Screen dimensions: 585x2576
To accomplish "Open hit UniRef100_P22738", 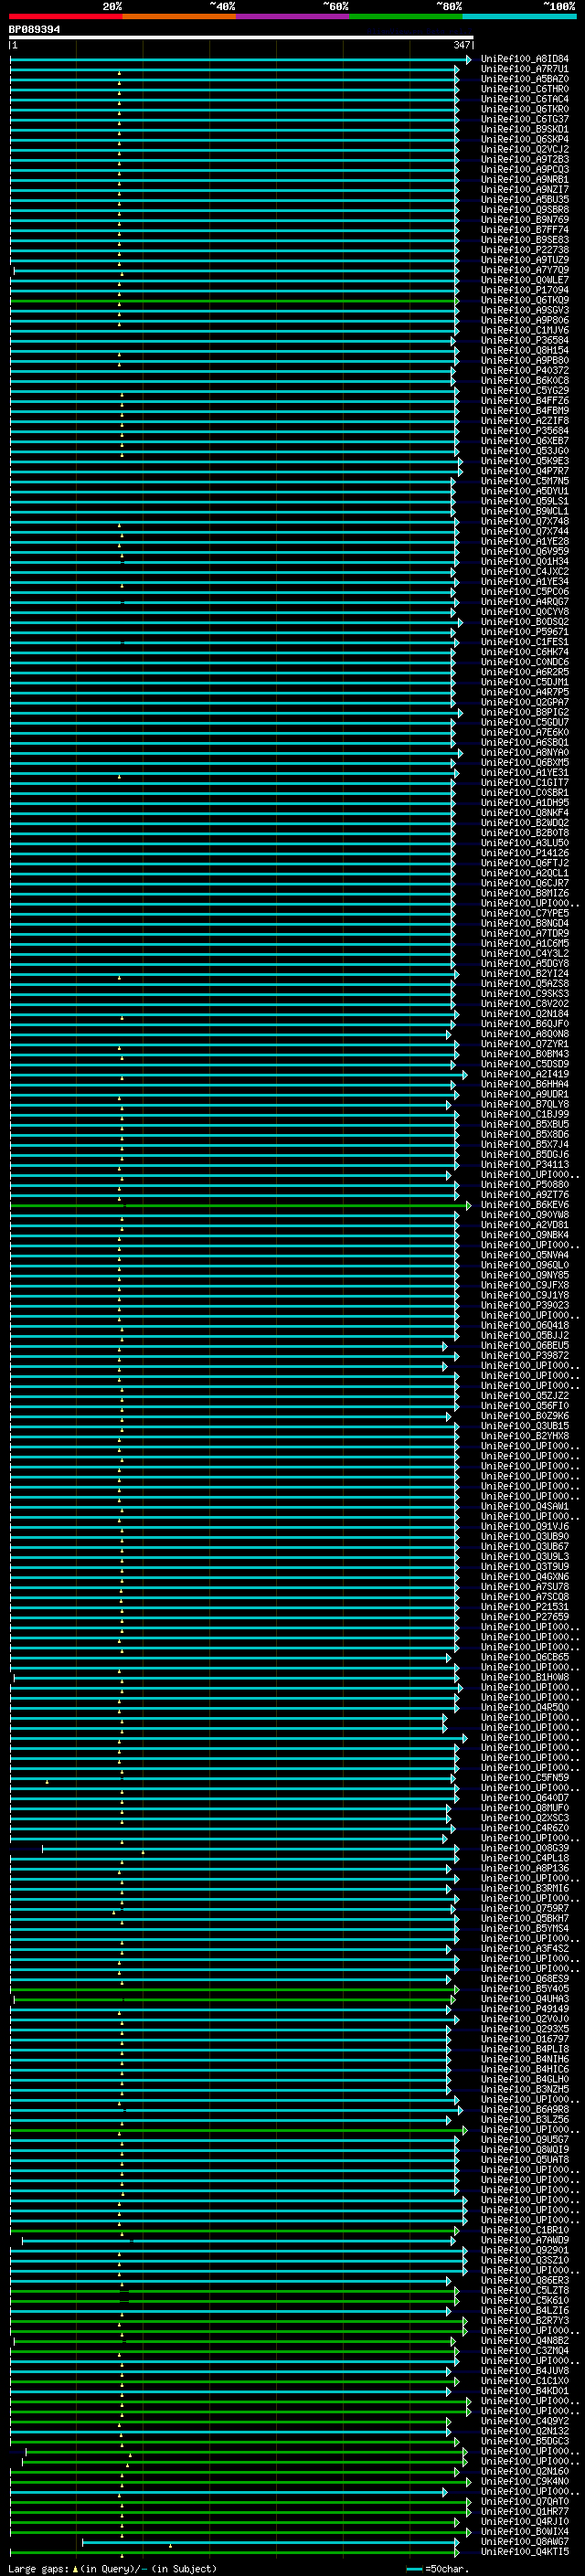I will (x=524, y=250).
